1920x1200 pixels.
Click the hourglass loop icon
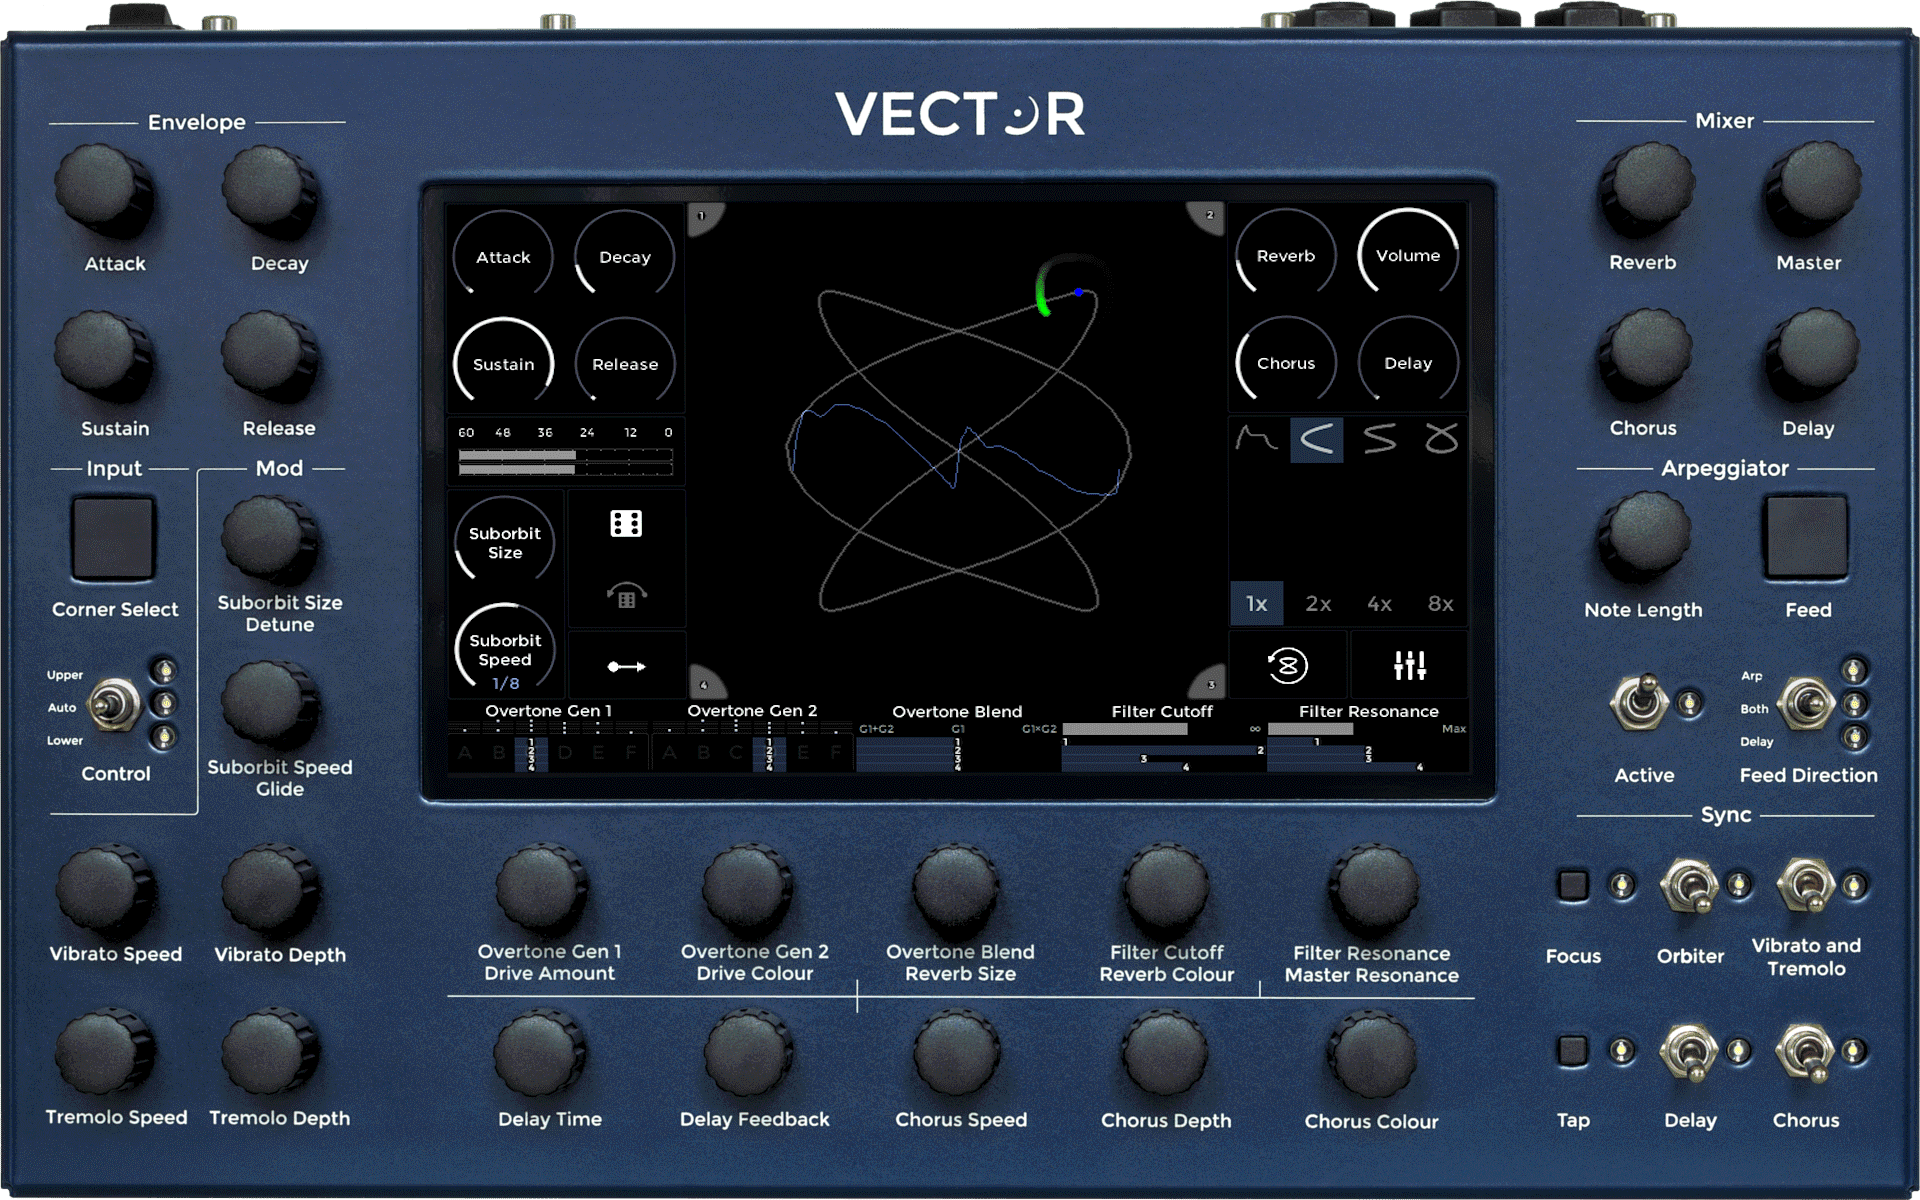(1287, 666)
